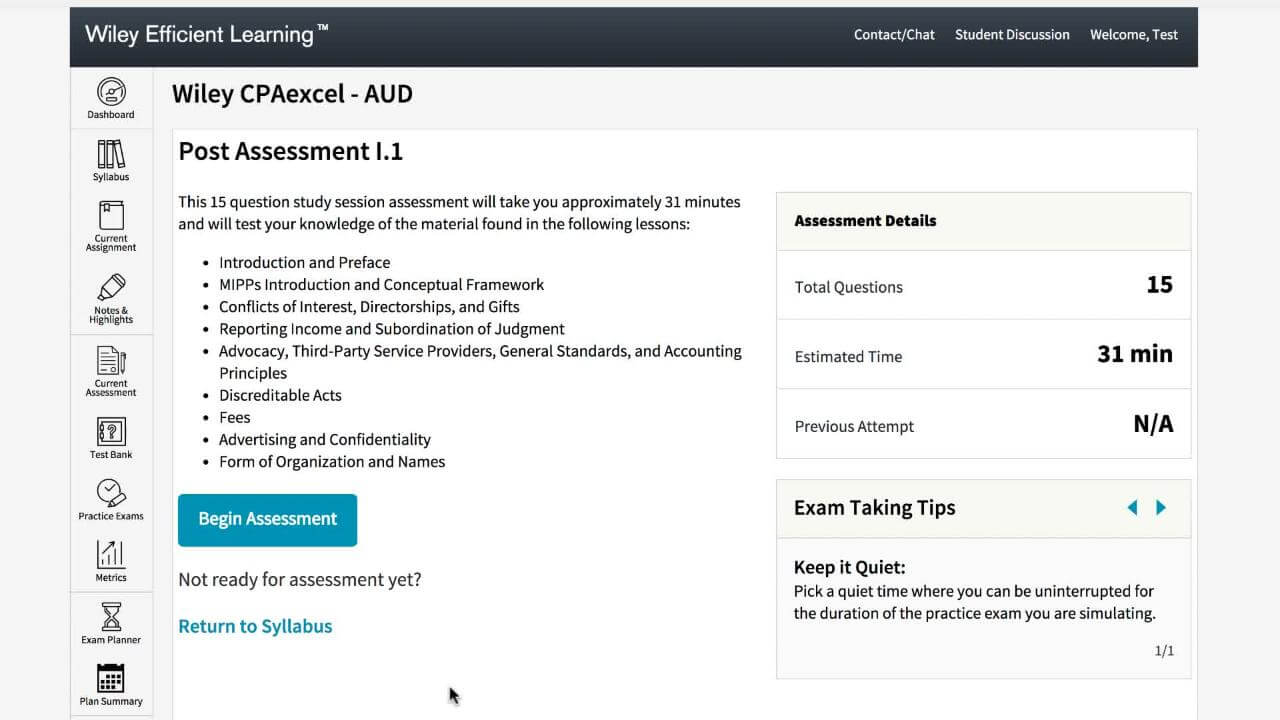The image size is (1280, 720).
Task: Select Reporting Income and Subordination of Judgment
Action: 392,329
